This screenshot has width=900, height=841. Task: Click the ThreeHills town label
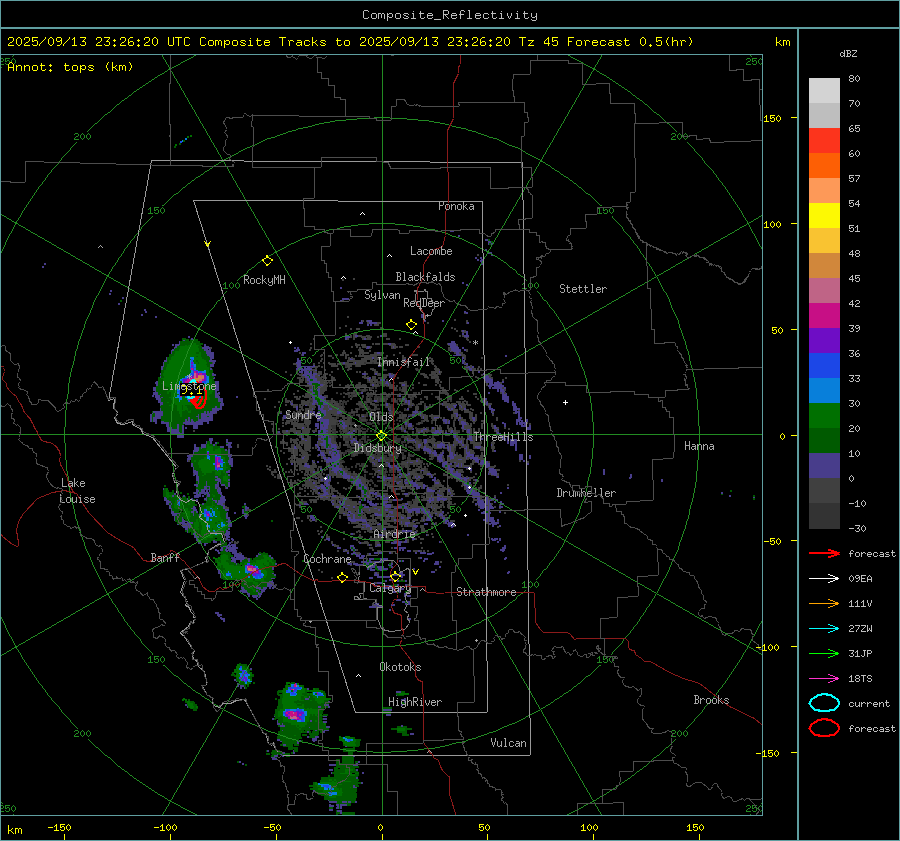(503, 437)
